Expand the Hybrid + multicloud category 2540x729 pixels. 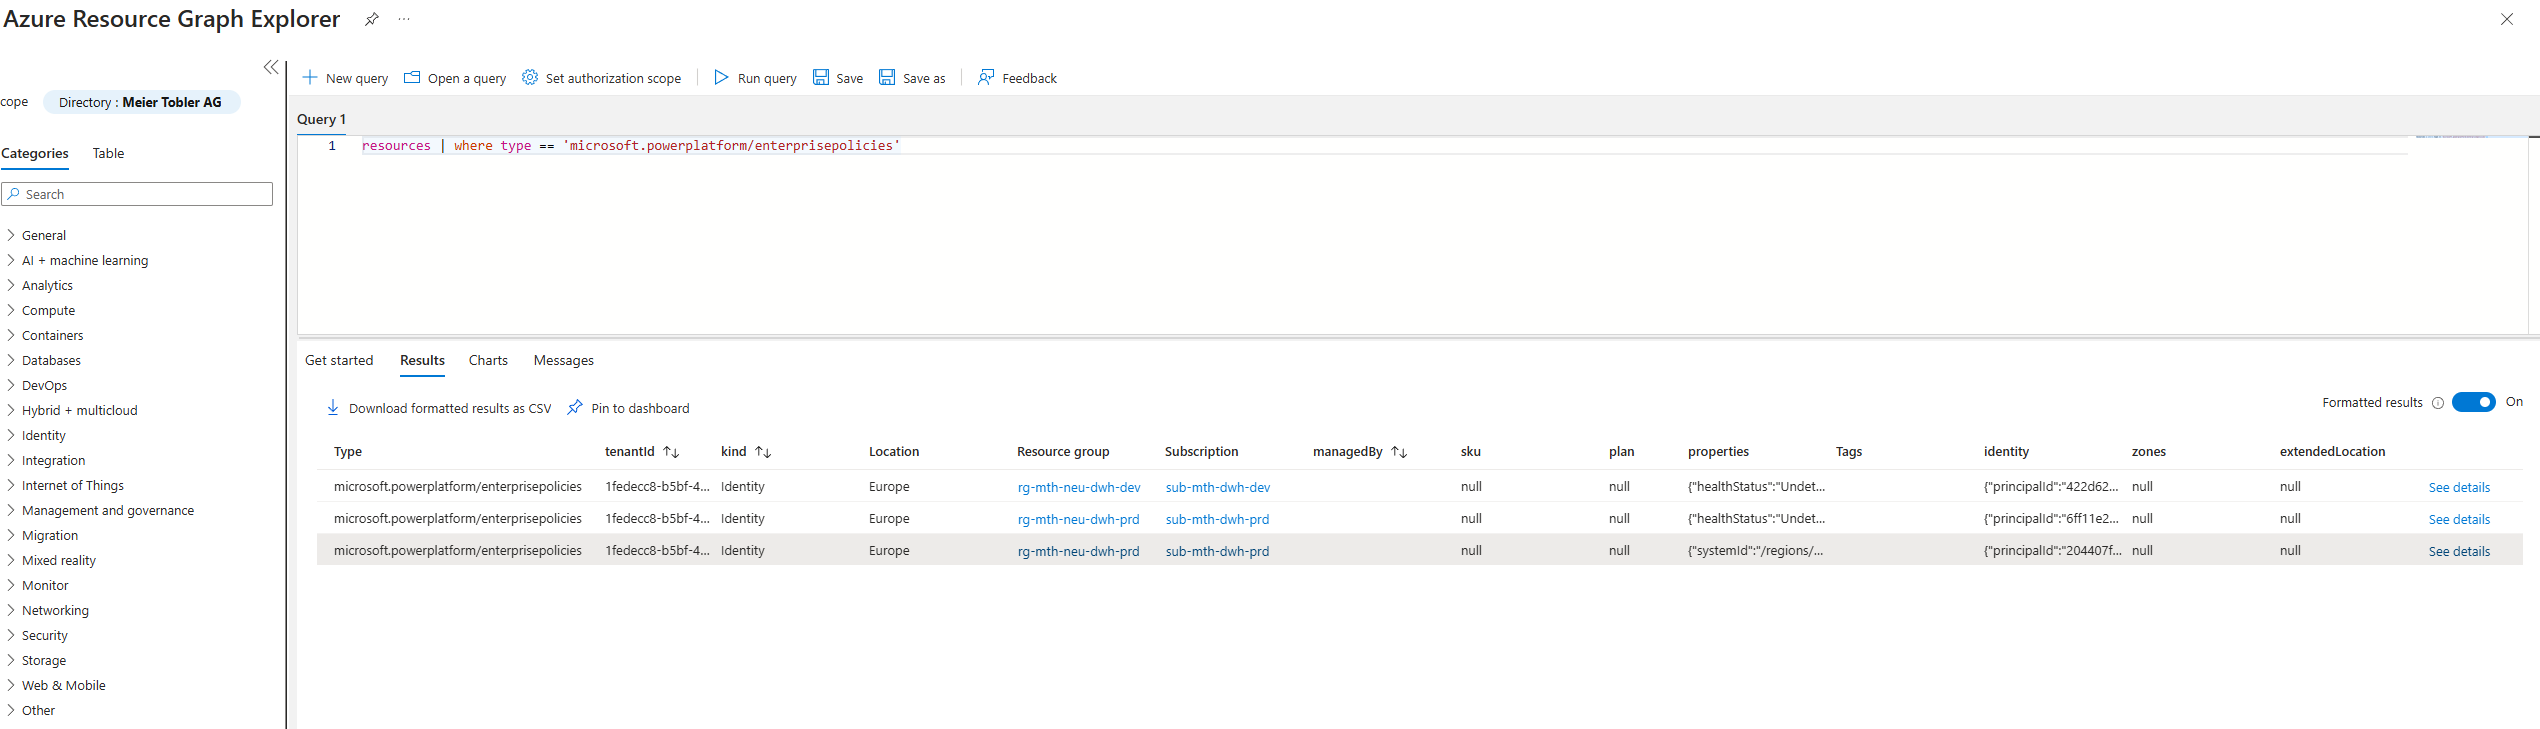(x=11, y=410)
